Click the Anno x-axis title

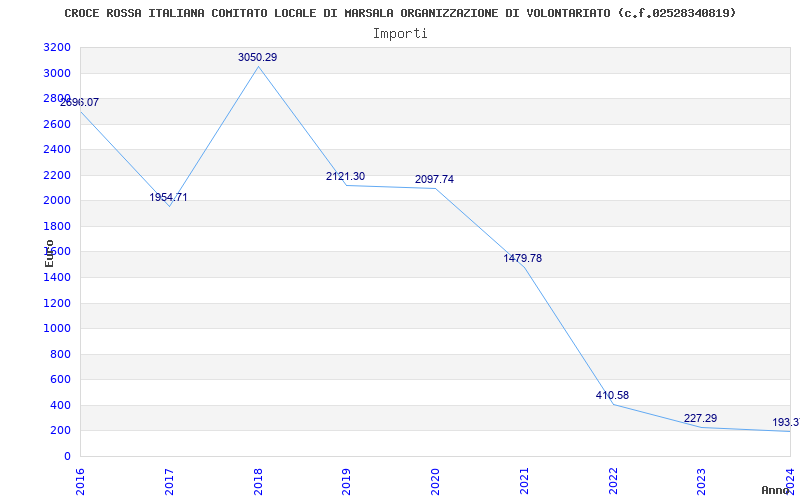tap(776, 490)
